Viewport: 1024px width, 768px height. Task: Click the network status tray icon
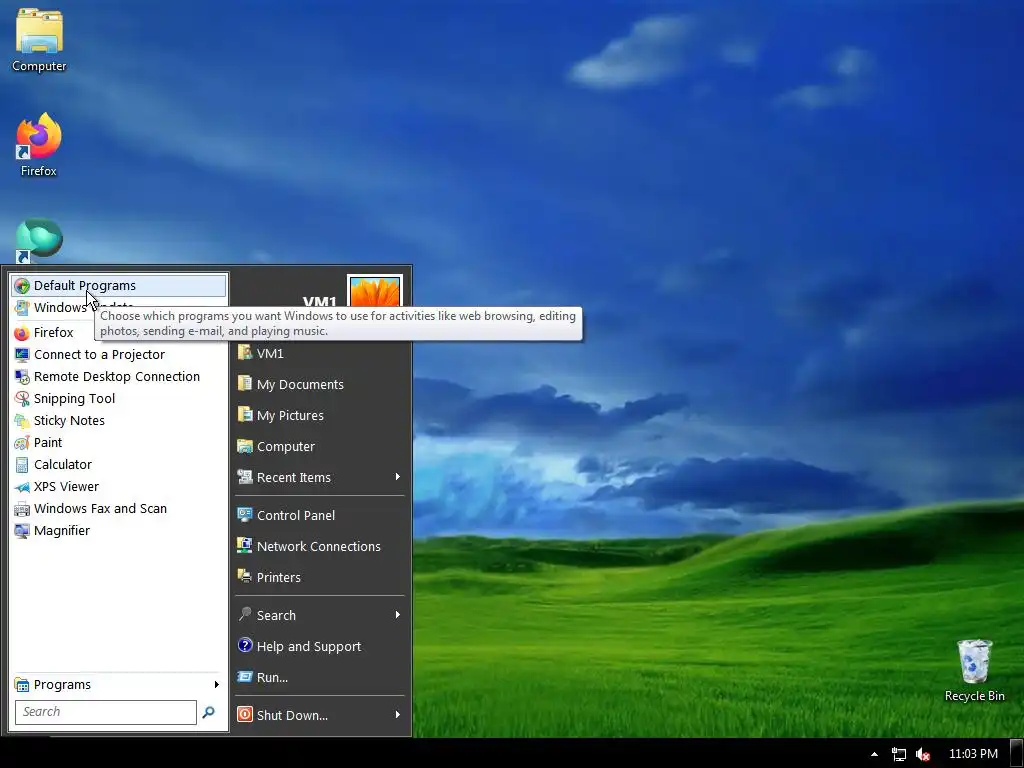pos(899,754)
